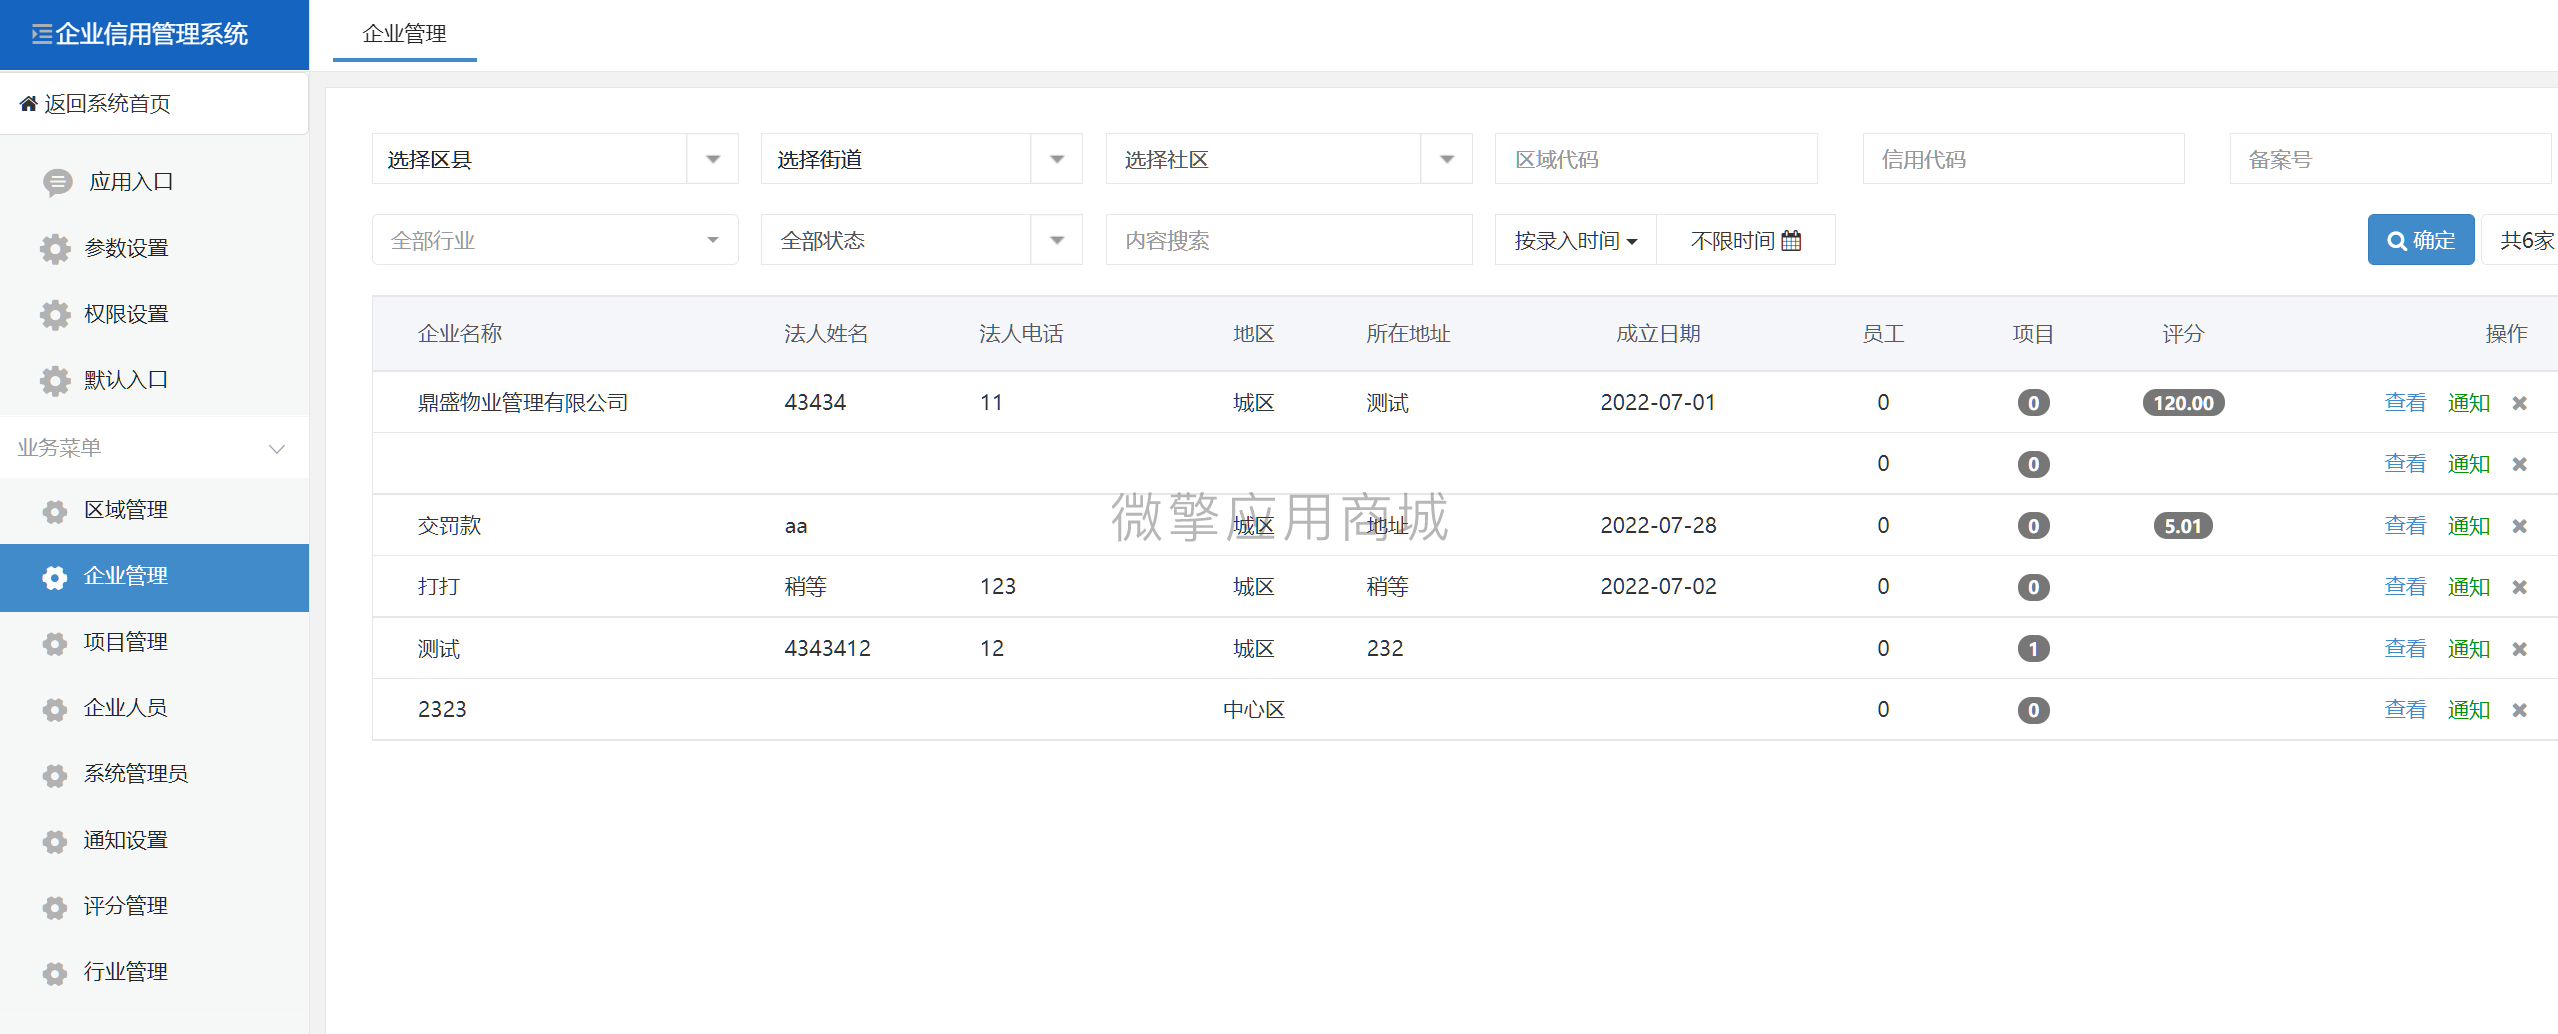Click the sidebar collapse icon in header
2558x1034 pixels.
pyautogui.click(x=41, y=35)
